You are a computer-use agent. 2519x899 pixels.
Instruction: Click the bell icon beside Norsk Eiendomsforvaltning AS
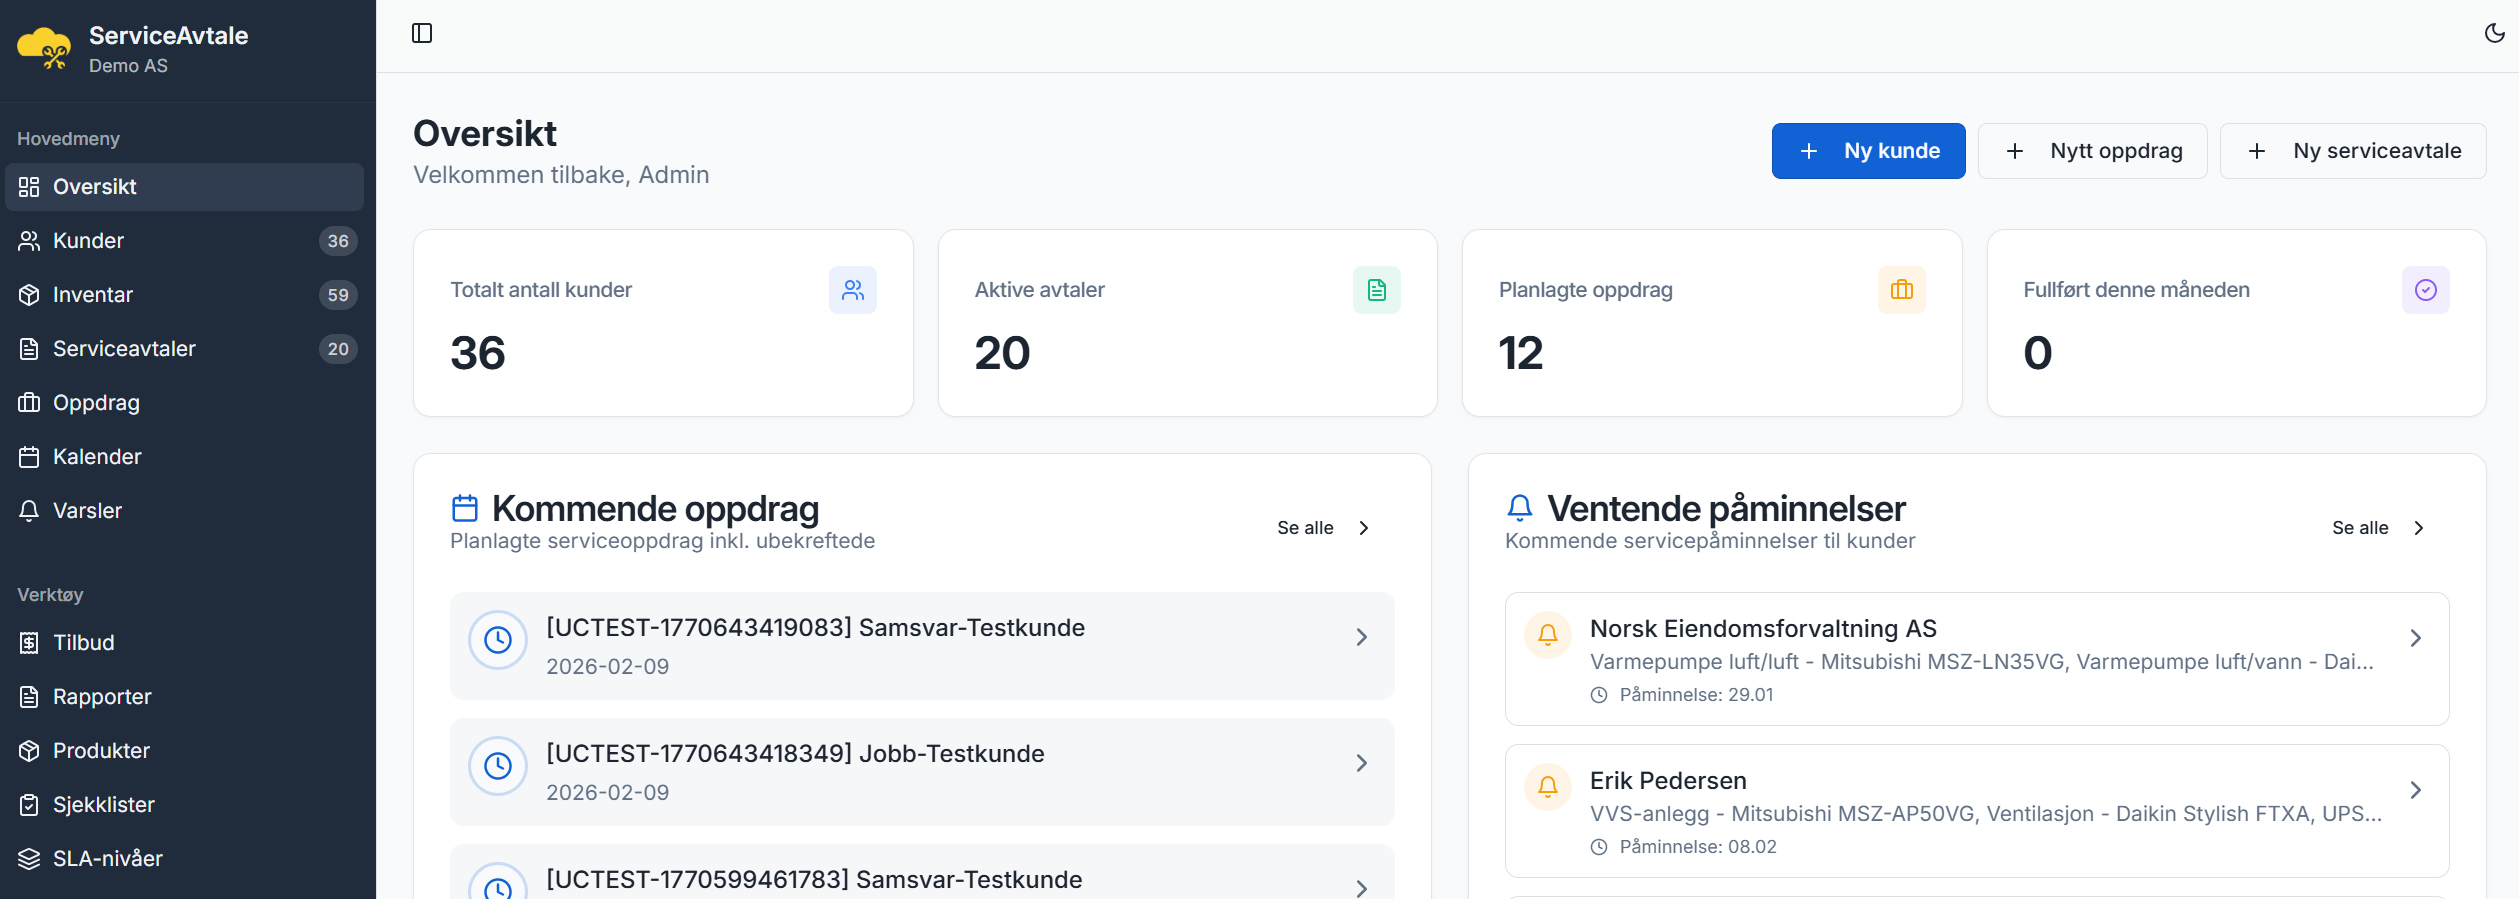click(x=1547, y=635)
